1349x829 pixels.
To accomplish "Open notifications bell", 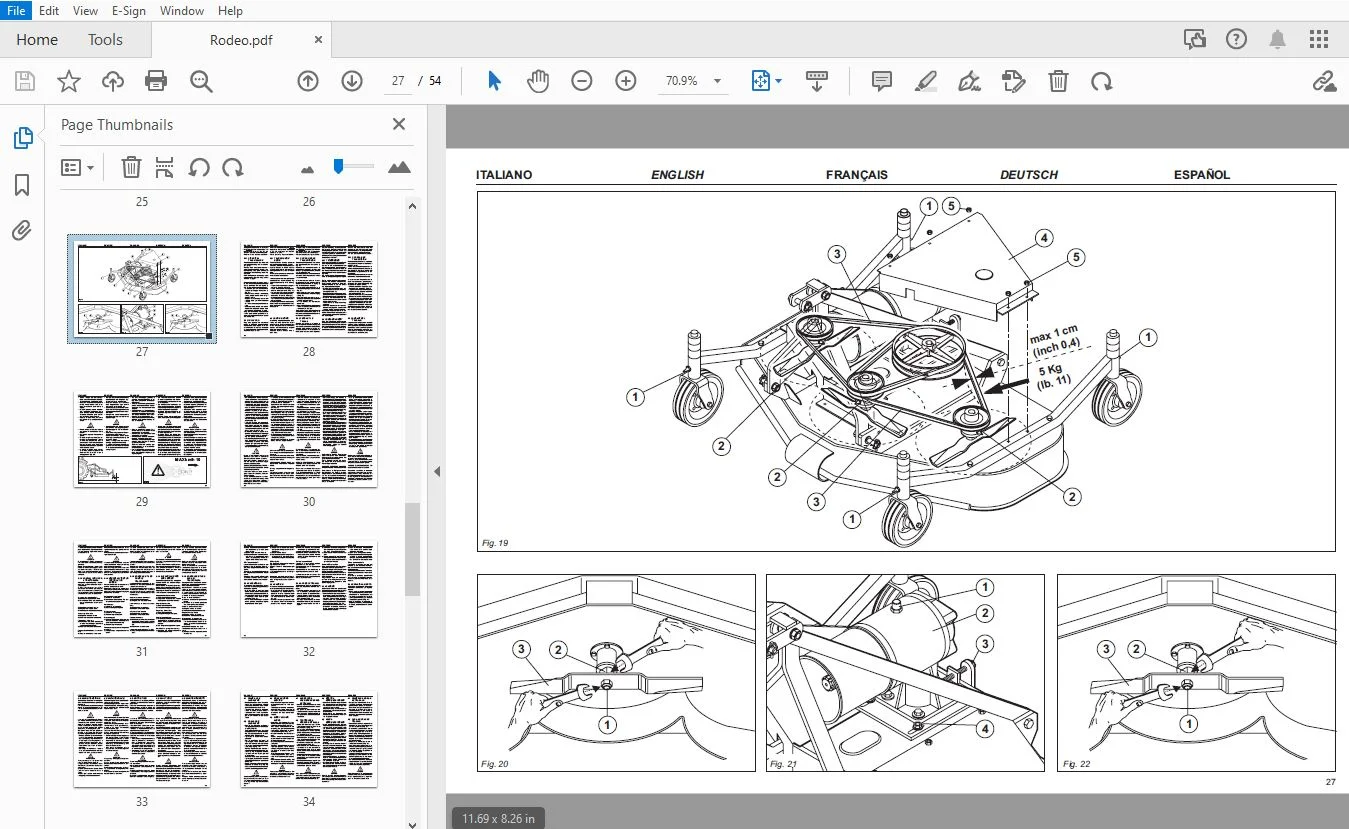I will pos(1278,40).
